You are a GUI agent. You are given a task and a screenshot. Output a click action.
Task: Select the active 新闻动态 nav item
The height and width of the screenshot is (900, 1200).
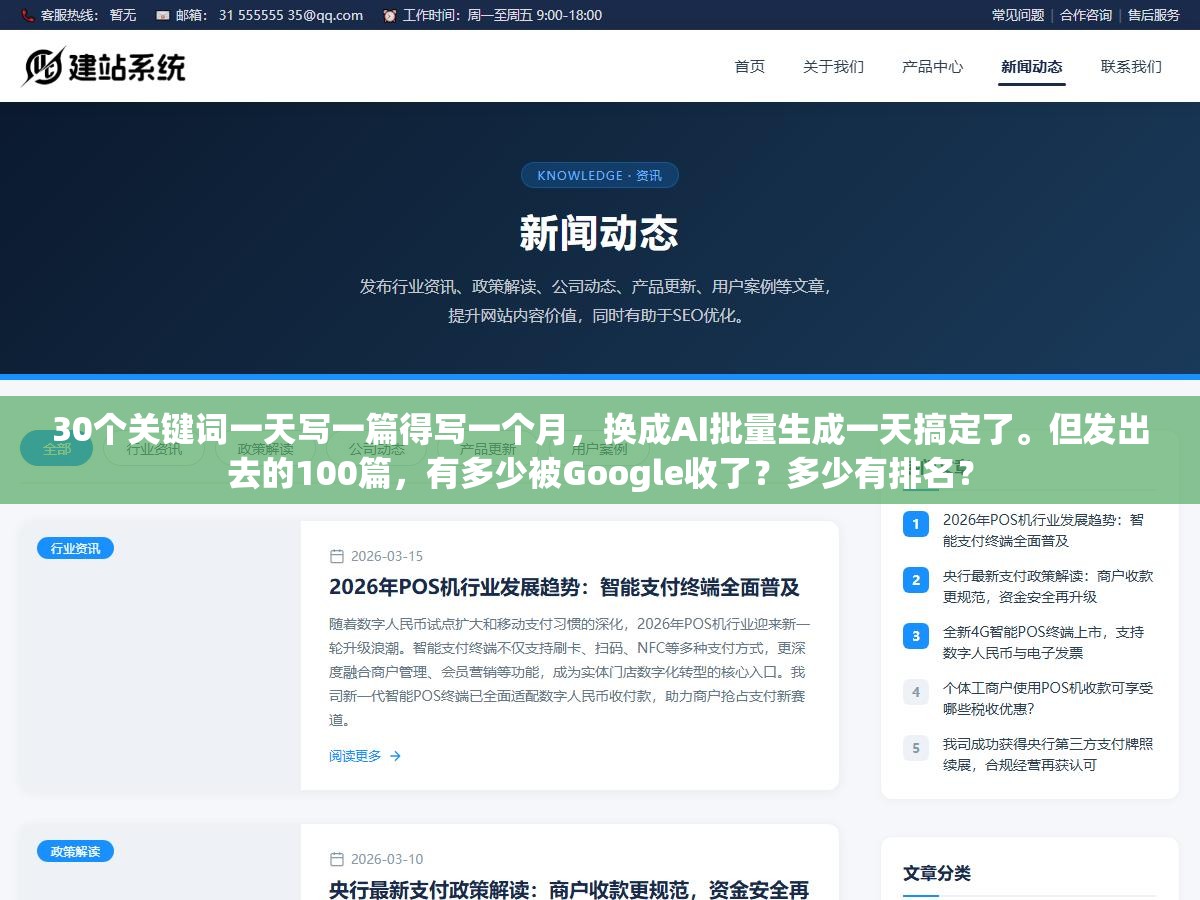(x=1032, y=66)
